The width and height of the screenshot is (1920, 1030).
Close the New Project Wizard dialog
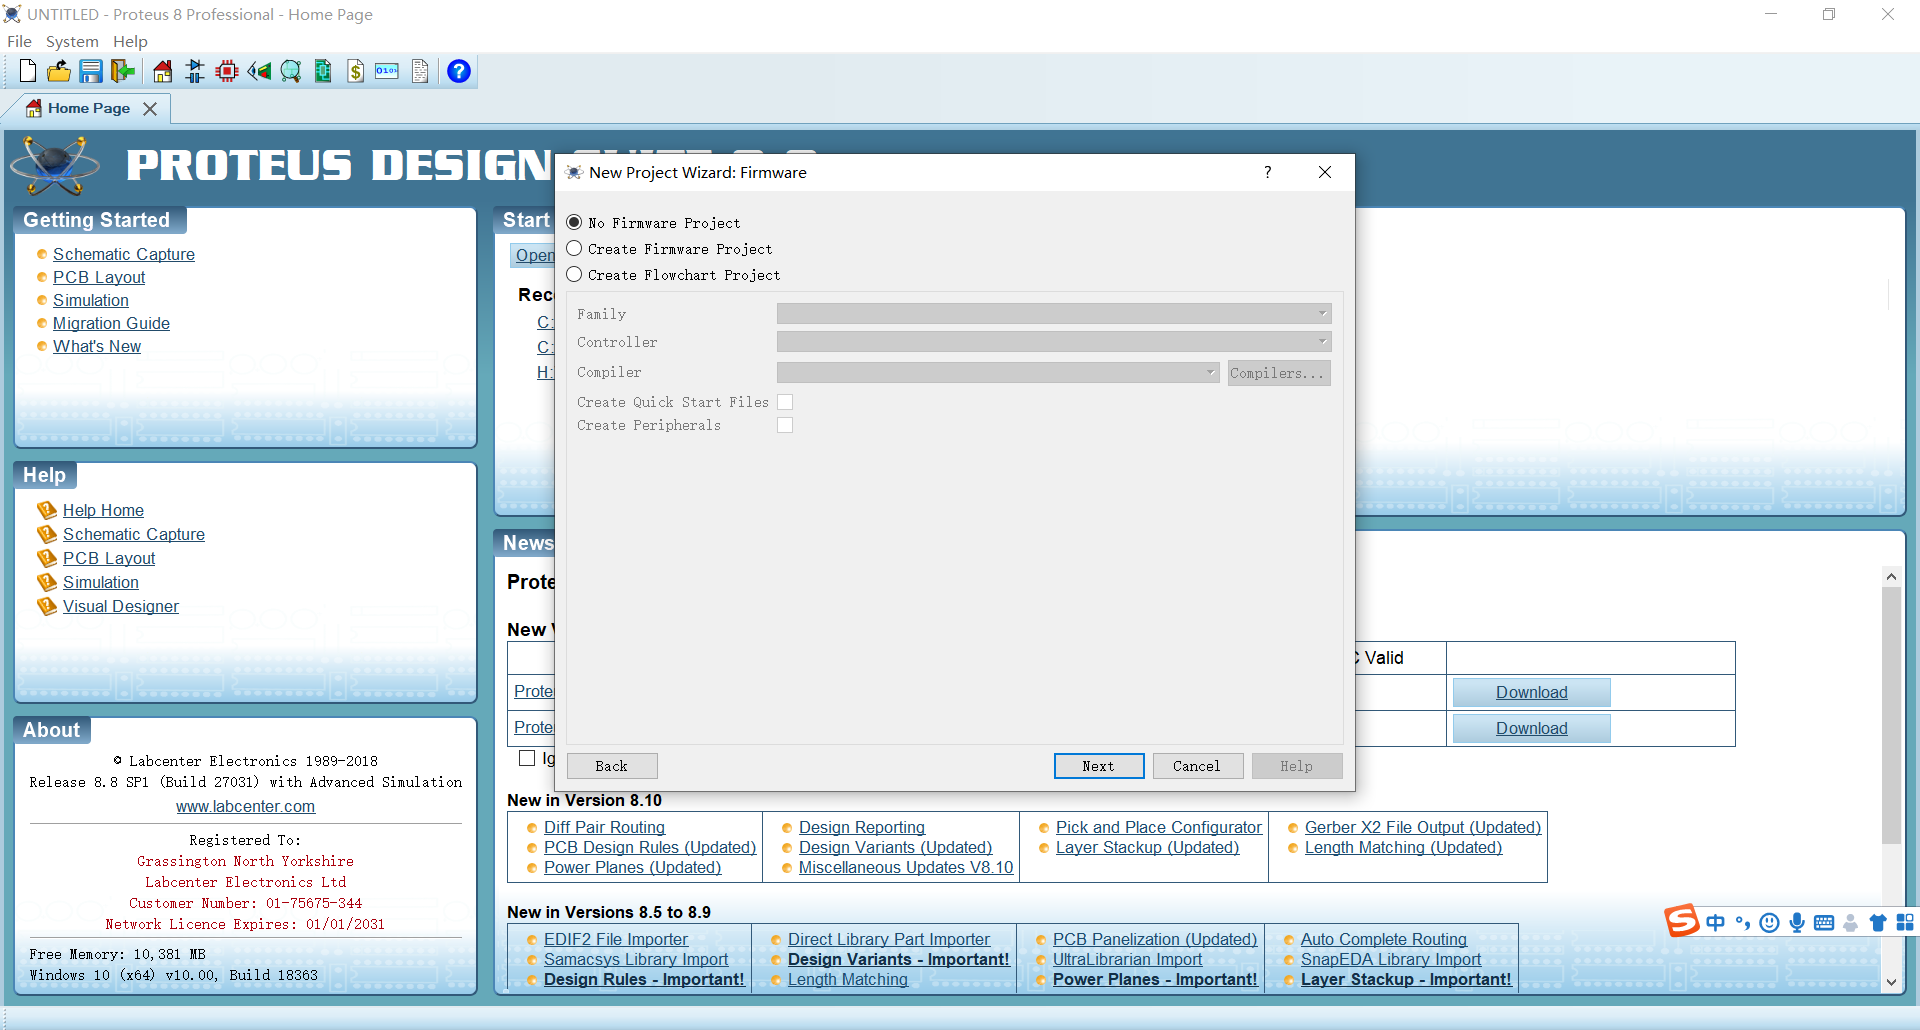1325,172
